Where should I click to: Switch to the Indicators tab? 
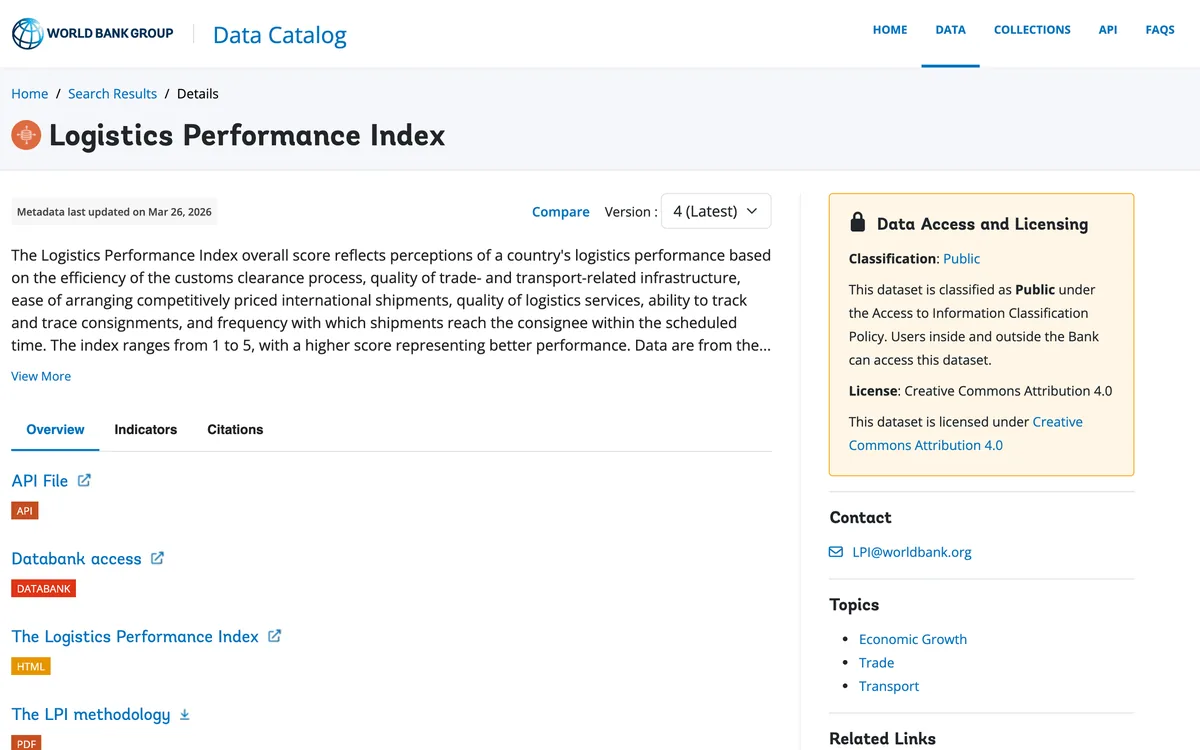pos(146,429)
